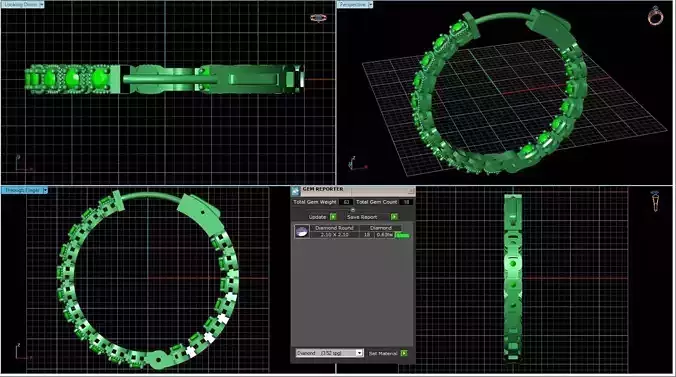676x377 pixels.
Task: Click the Total Gem Weight value field
Action: [346, 202]
